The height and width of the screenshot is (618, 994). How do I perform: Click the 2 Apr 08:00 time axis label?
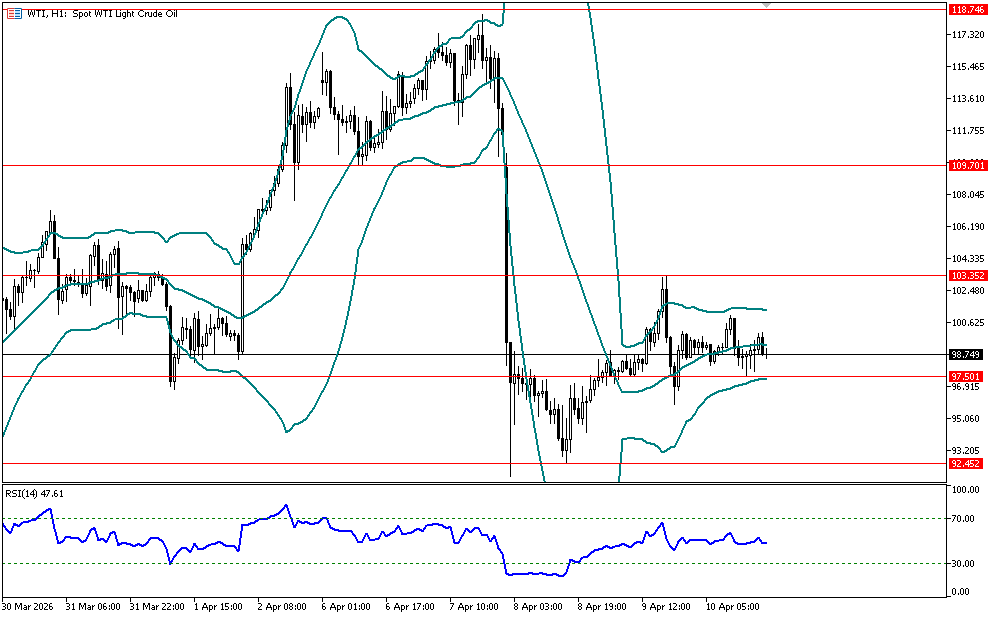pyautogui.click(x=281, y=606)
